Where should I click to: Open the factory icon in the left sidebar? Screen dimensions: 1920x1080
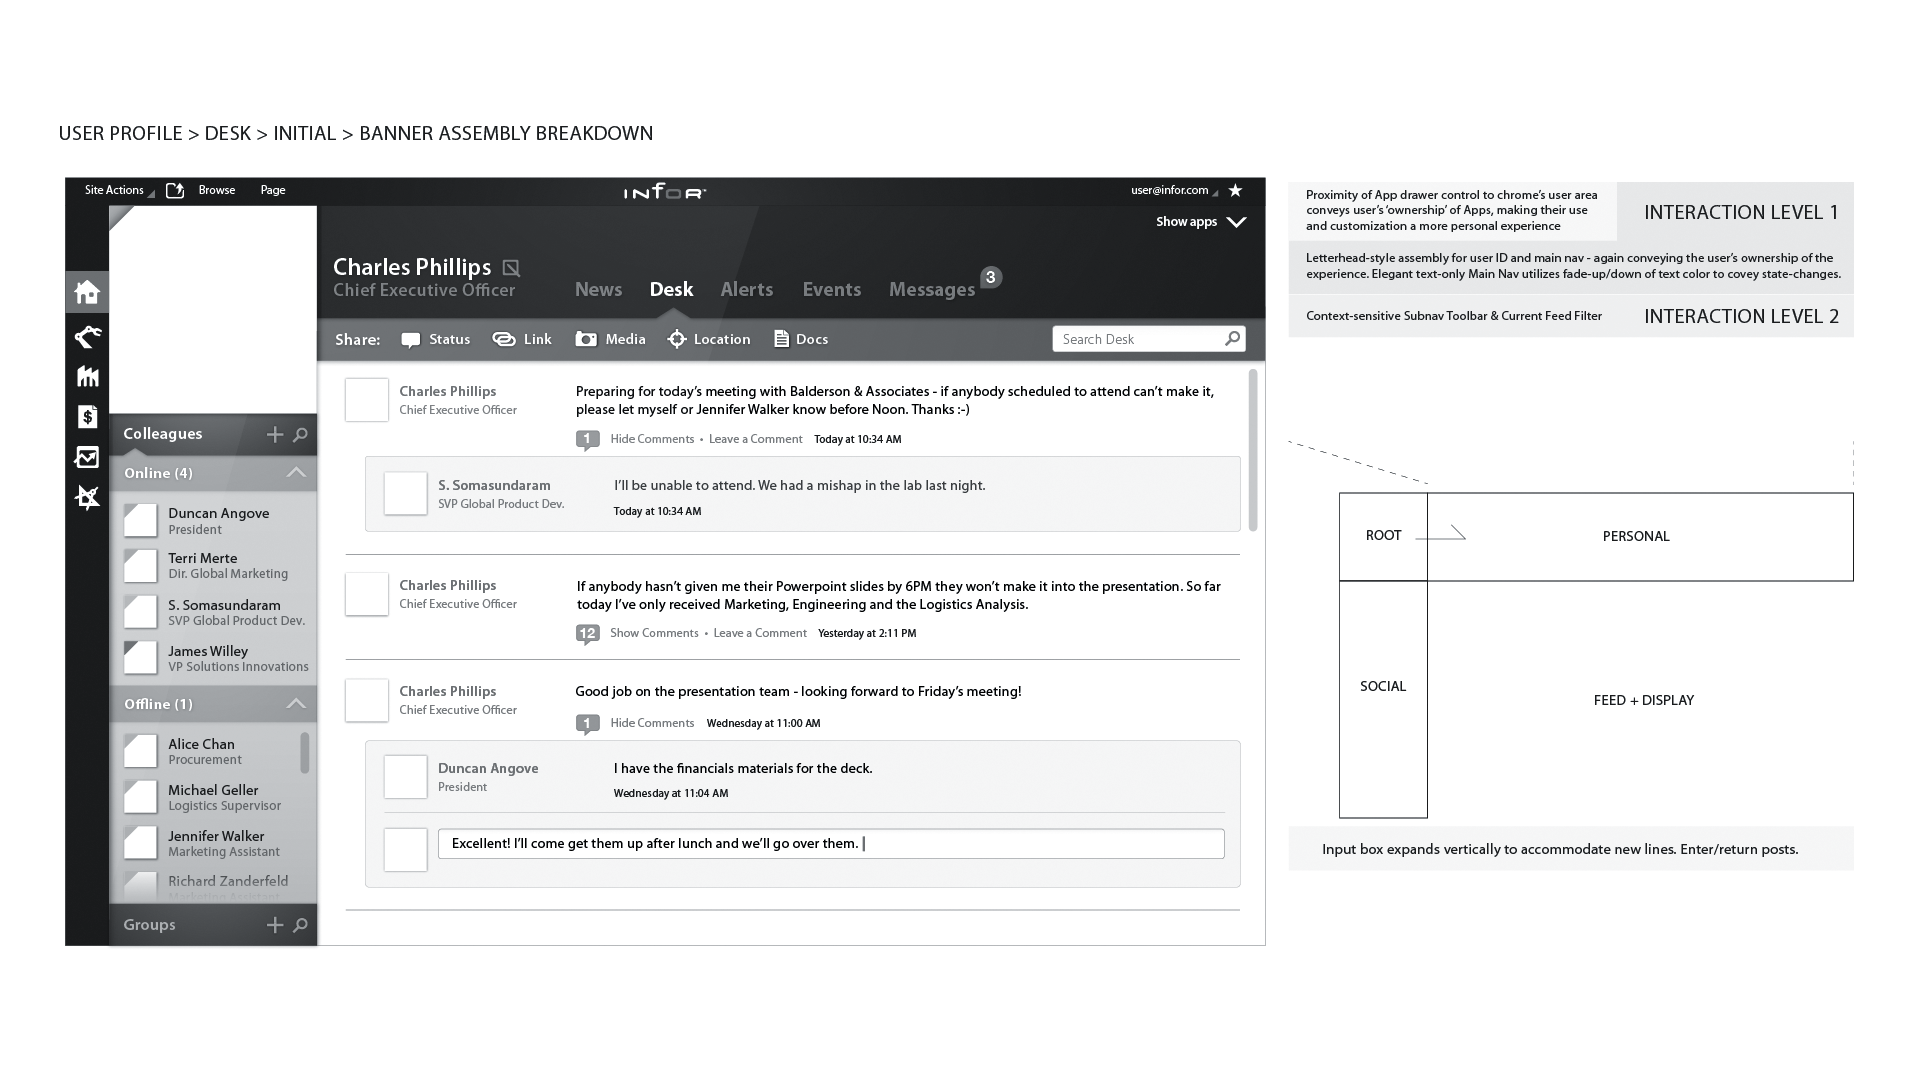87,376
